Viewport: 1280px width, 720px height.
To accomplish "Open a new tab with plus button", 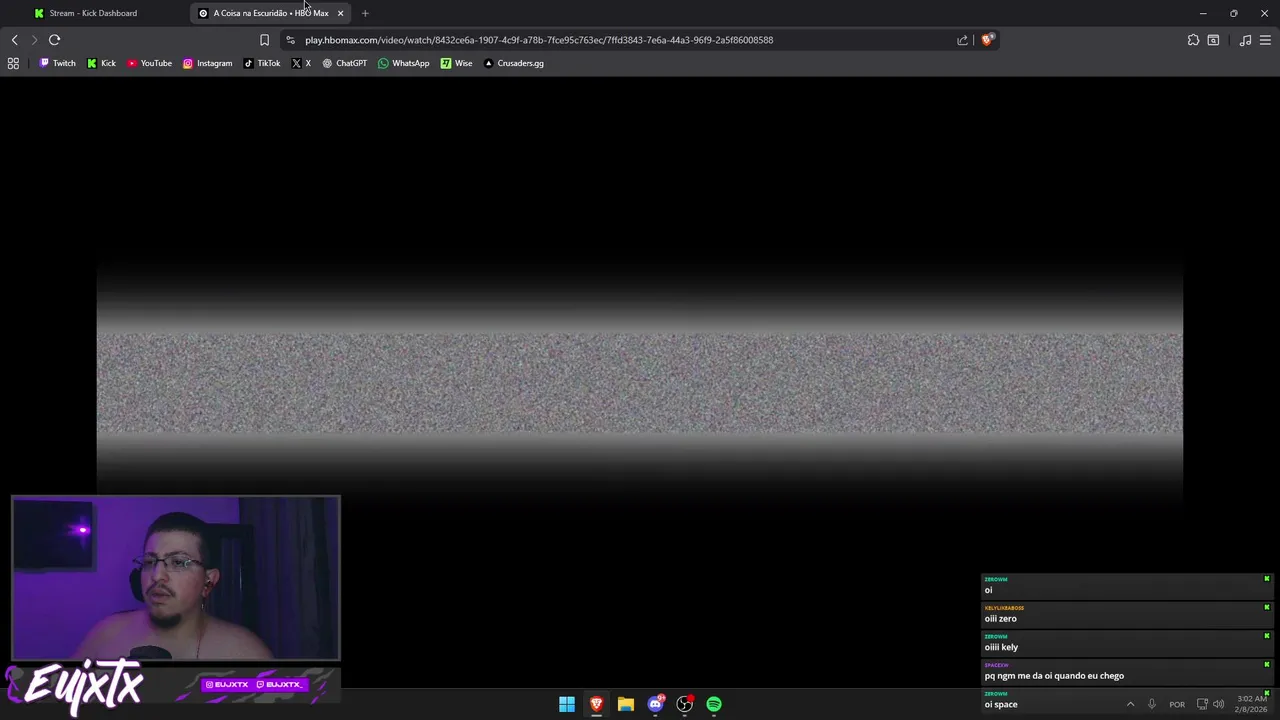I will click(x=365, y=13).
